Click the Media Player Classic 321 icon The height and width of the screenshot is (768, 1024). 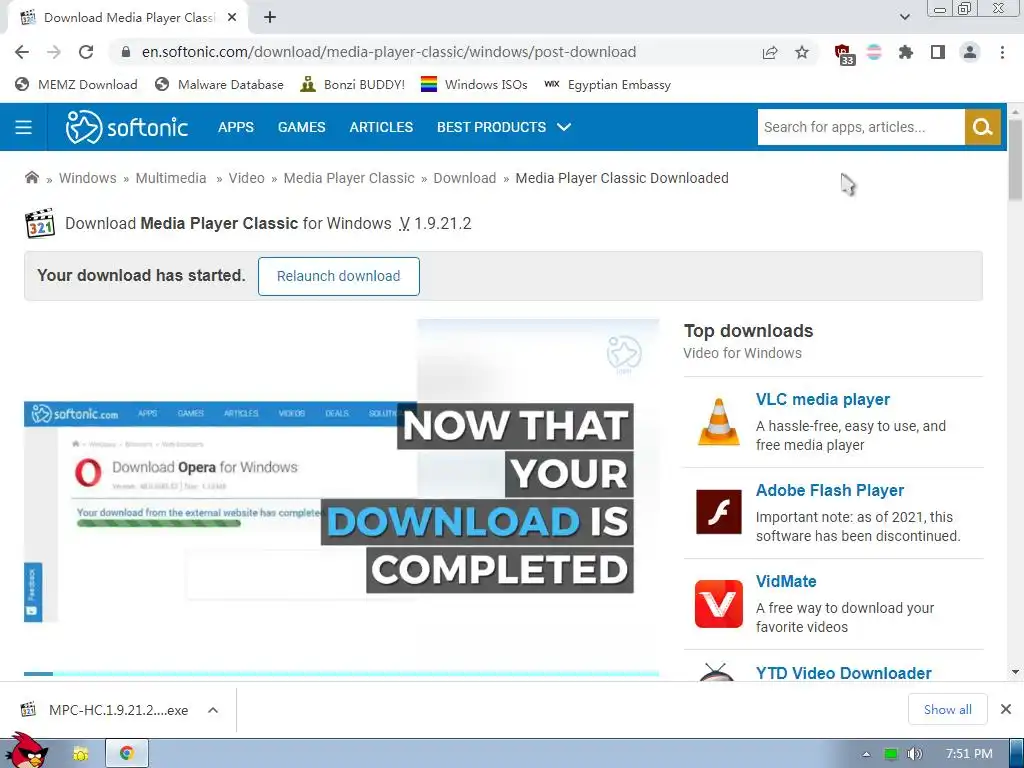(40, 223)
